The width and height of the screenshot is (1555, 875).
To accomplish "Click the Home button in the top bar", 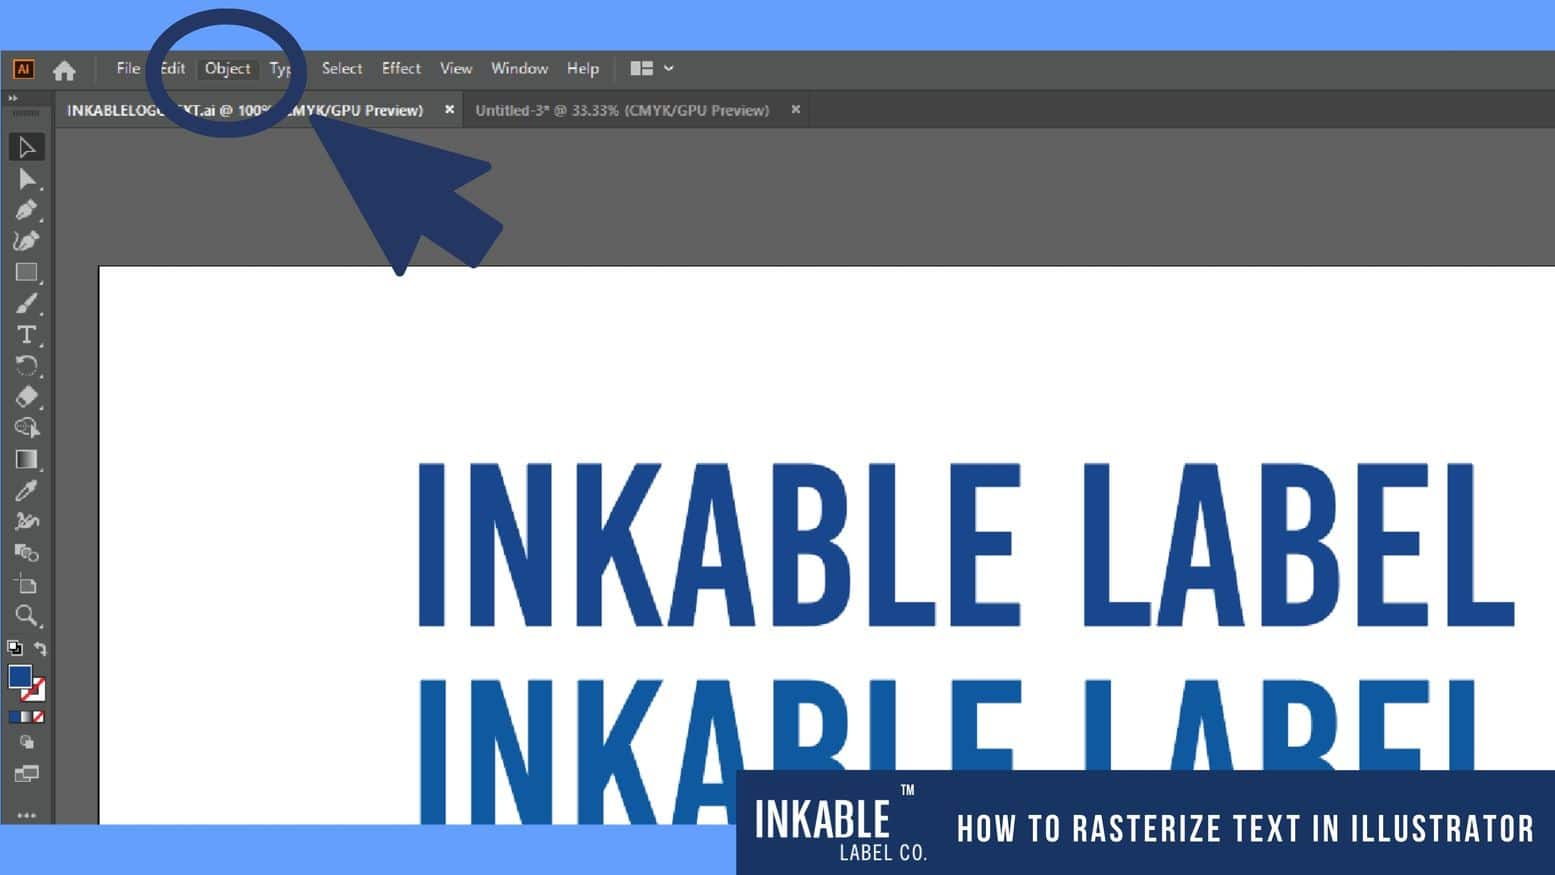I will pyautogui.click(x=65, y=68).
